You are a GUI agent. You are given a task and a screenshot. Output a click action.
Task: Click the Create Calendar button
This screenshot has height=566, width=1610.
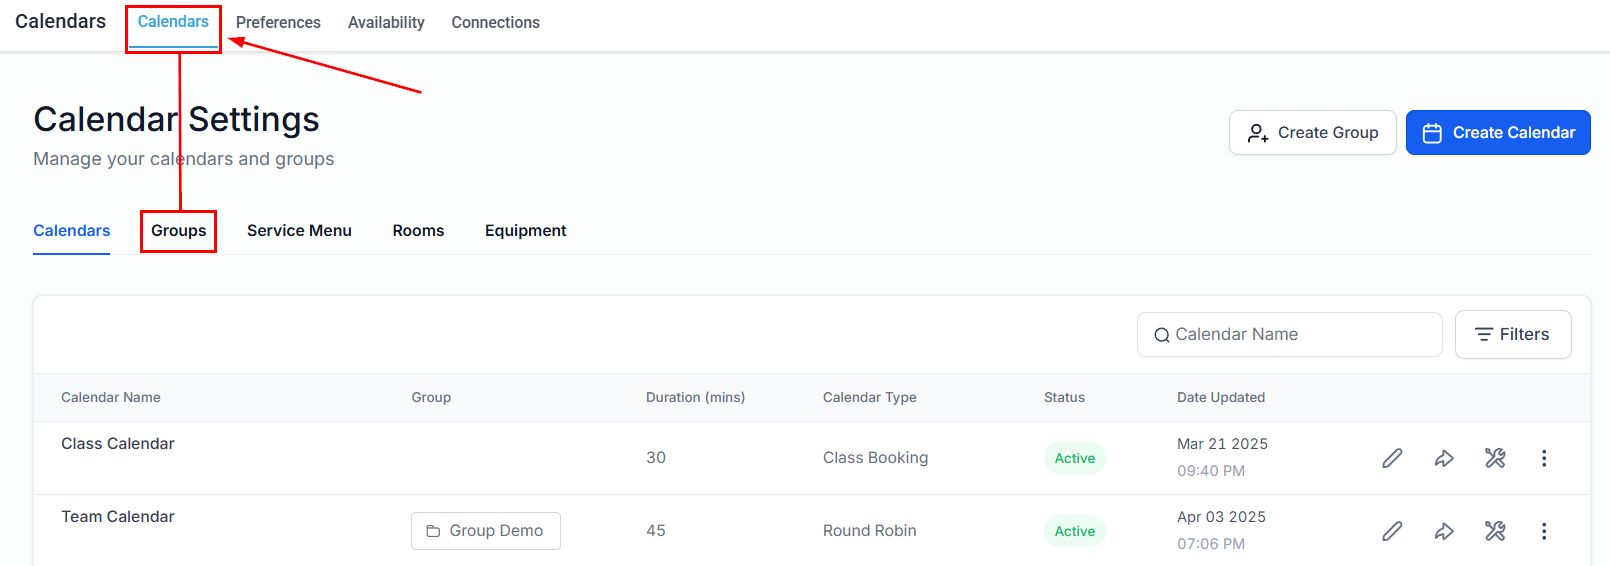1498,132
